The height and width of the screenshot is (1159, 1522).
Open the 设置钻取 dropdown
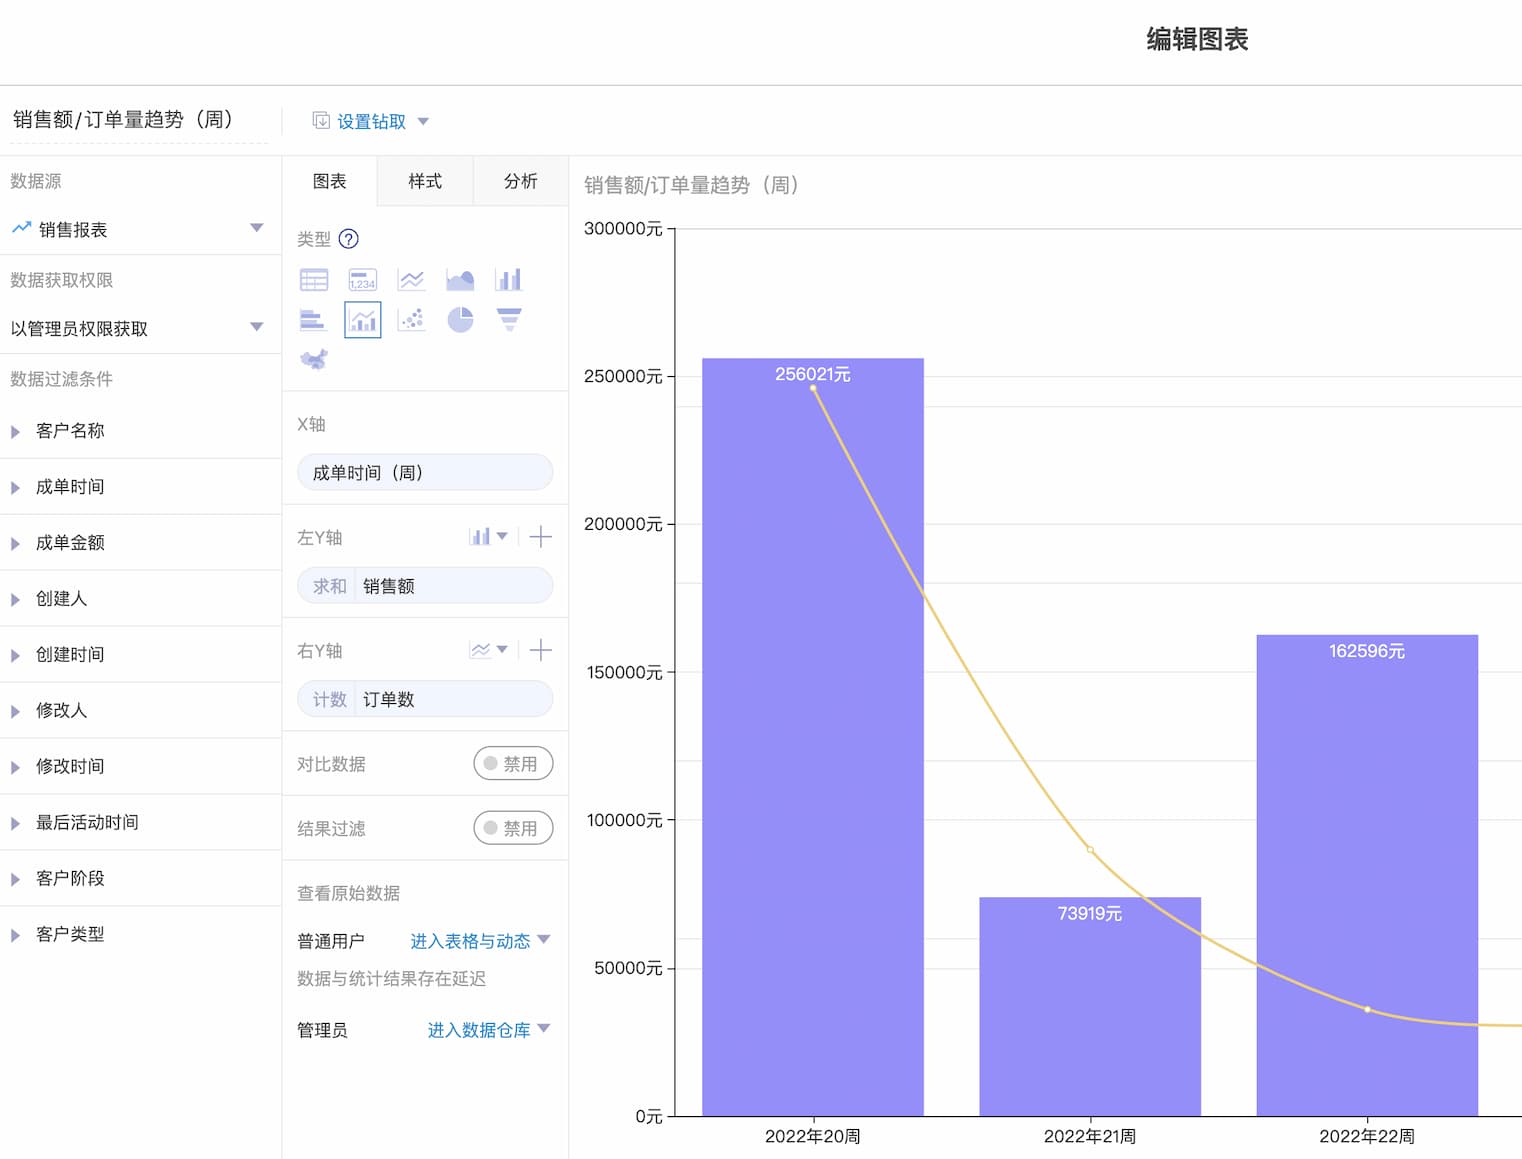pyautogui.click(x=423, y=122)
